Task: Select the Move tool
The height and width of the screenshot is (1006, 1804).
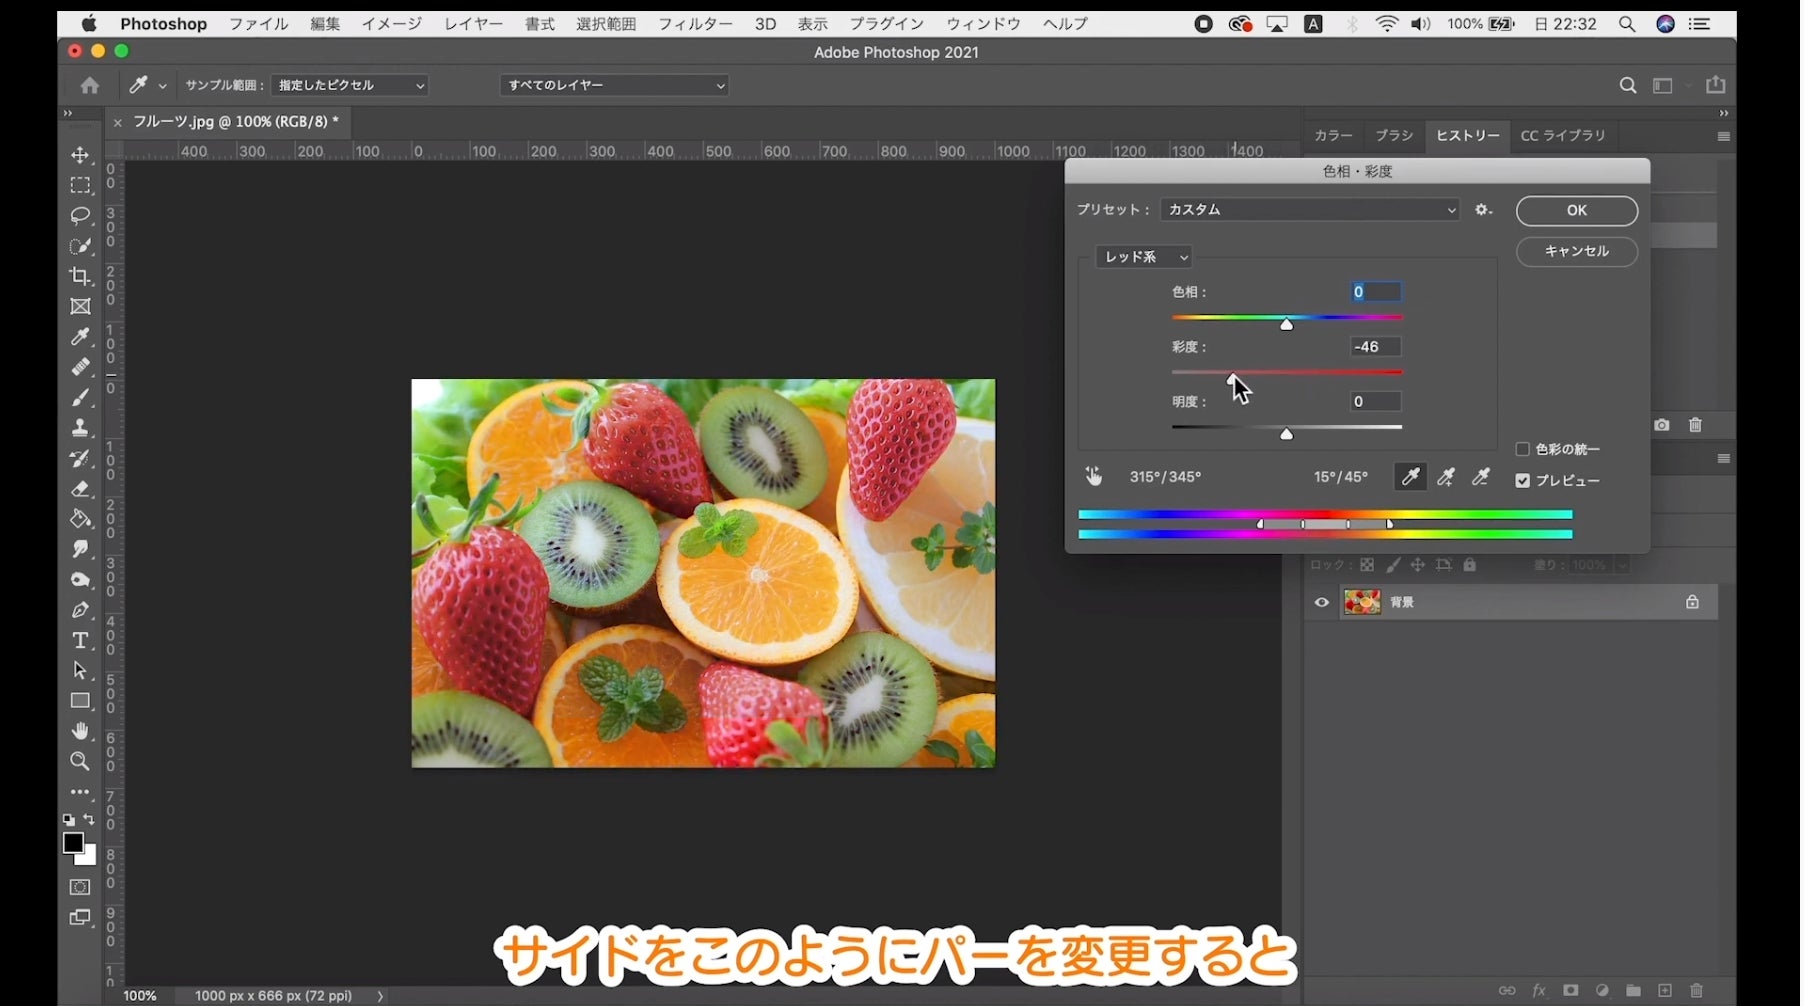Action: click(80, 155)
